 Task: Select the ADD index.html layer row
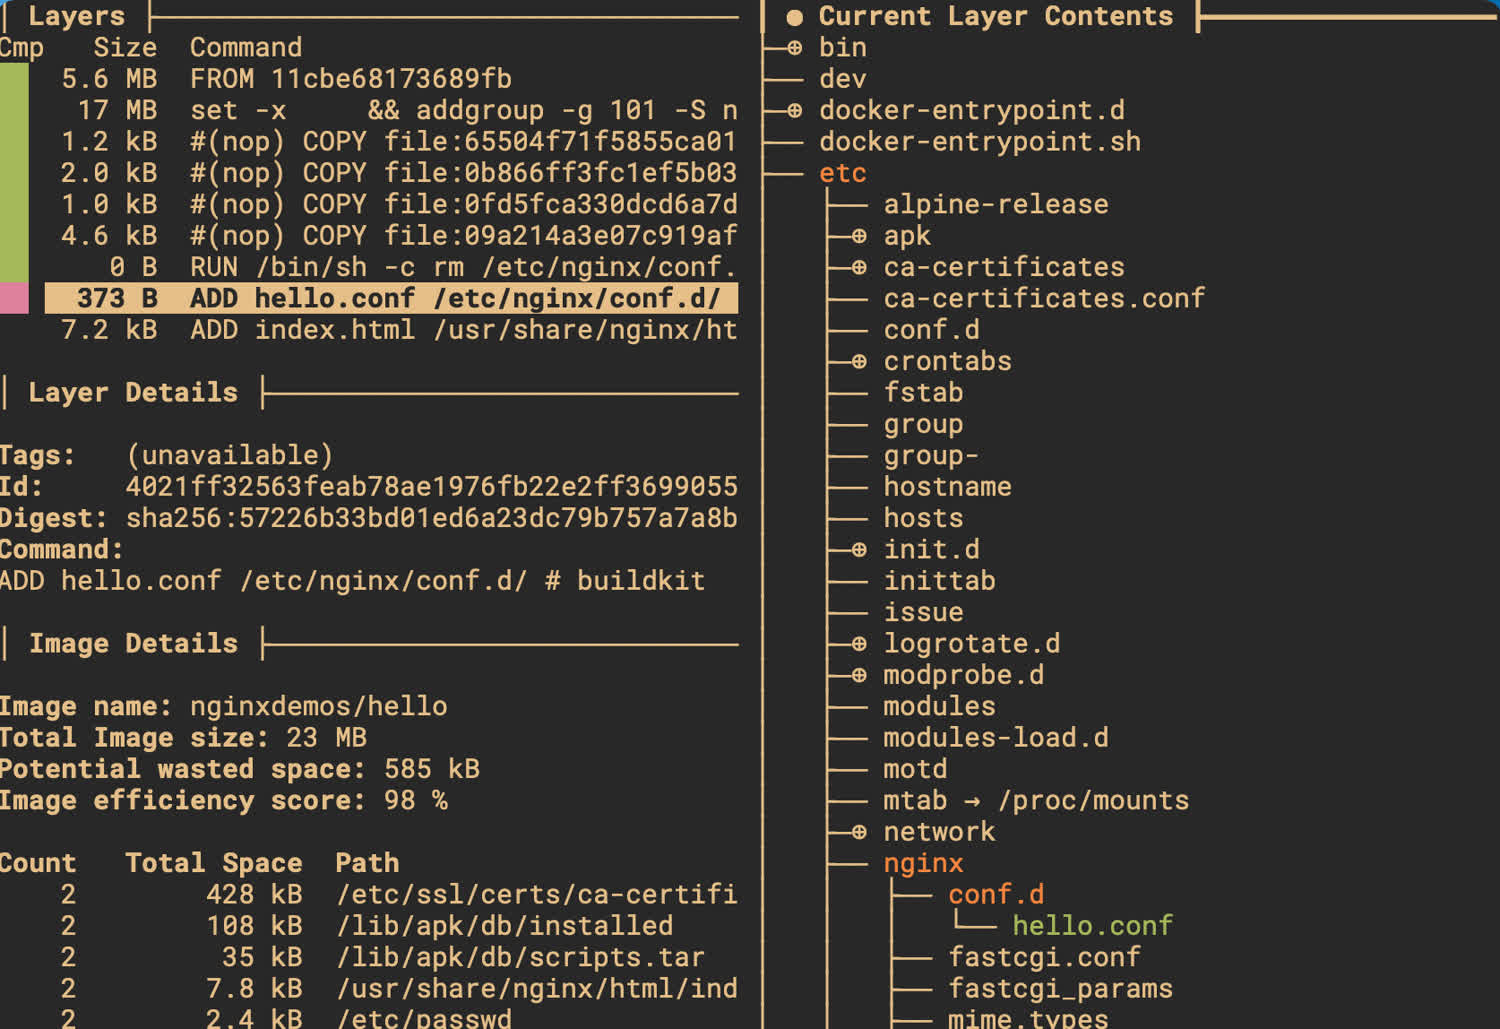tap(390, 330)
